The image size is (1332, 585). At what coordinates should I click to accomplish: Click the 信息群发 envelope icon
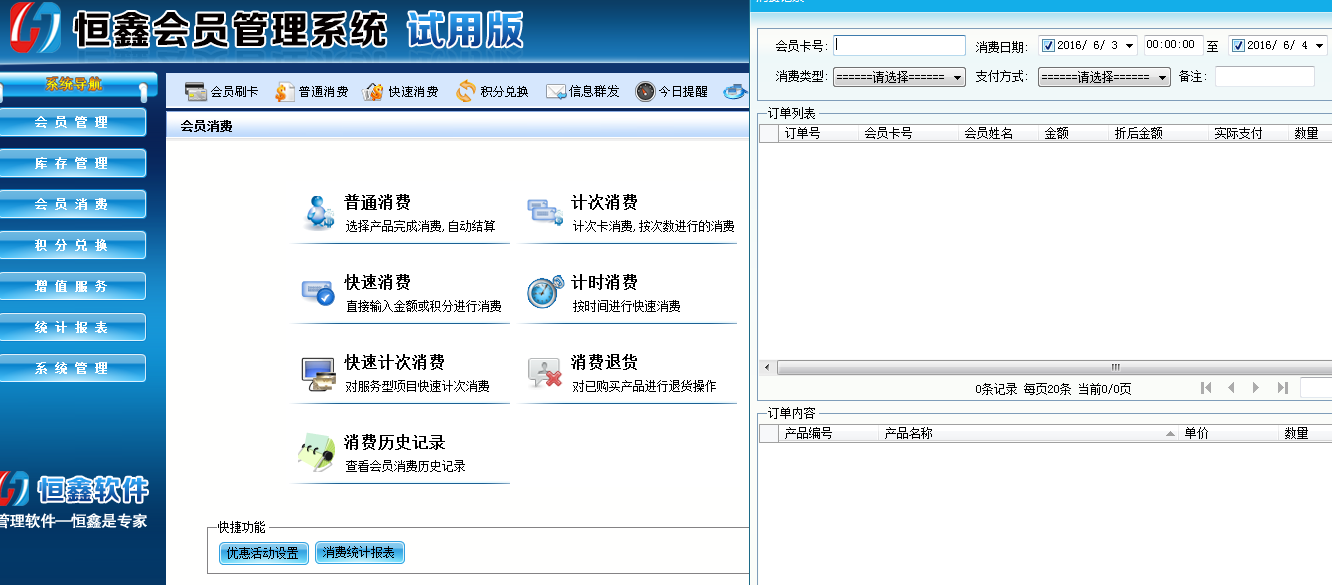(x=556, y=92)
